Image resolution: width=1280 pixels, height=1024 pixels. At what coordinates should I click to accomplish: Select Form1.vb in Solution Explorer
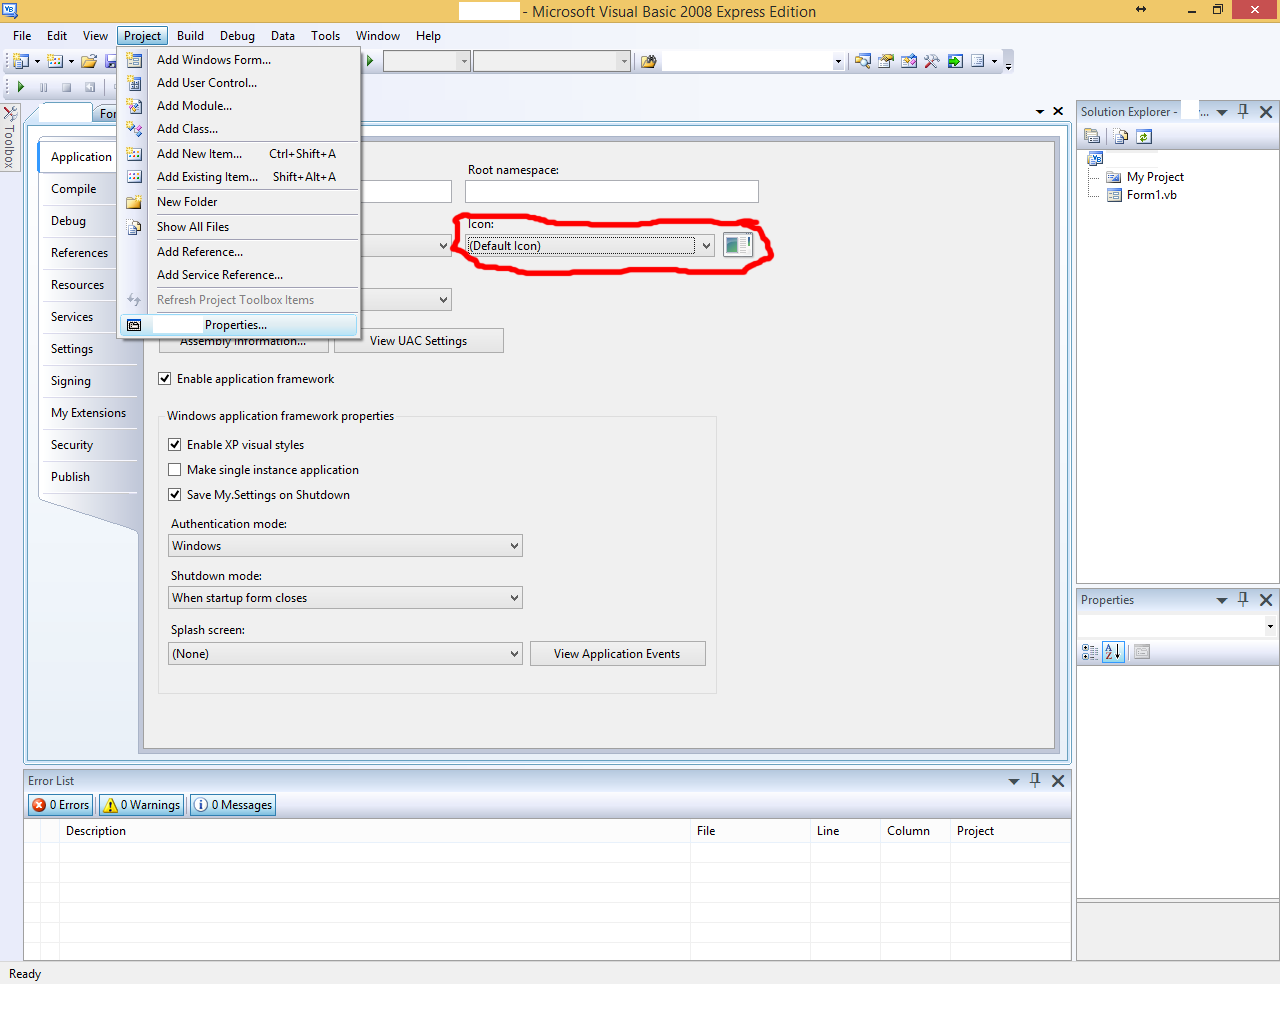[1152, 195]
